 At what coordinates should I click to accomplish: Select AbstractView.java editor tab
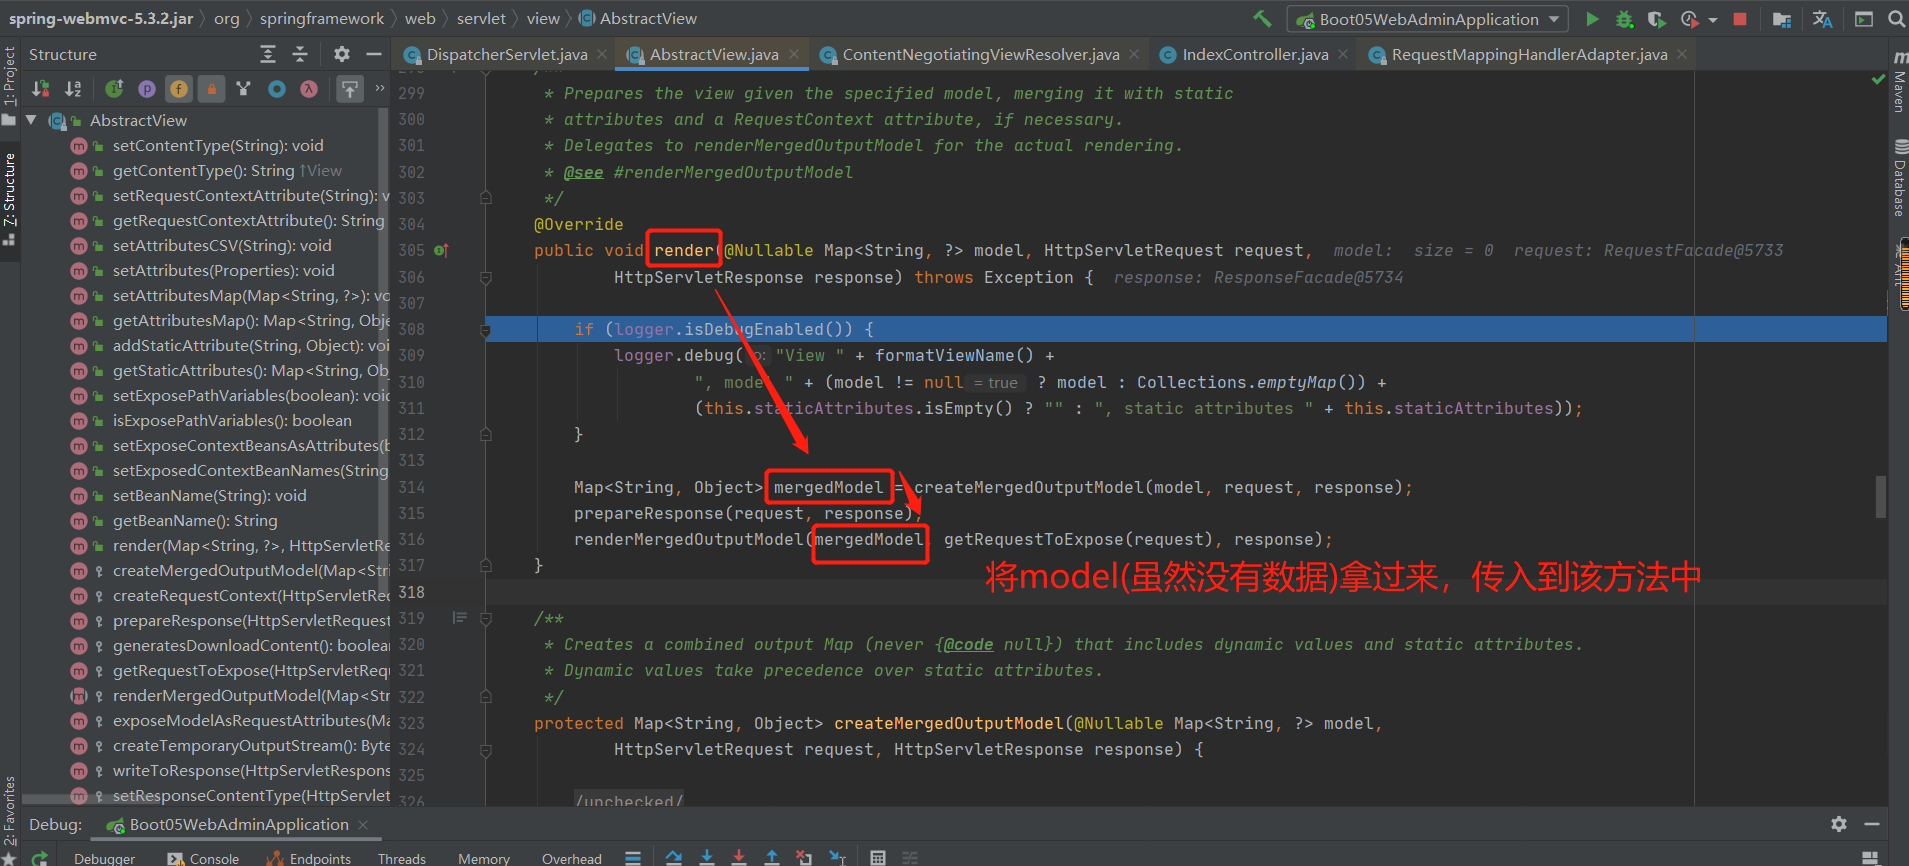click(x=714, y=55)
